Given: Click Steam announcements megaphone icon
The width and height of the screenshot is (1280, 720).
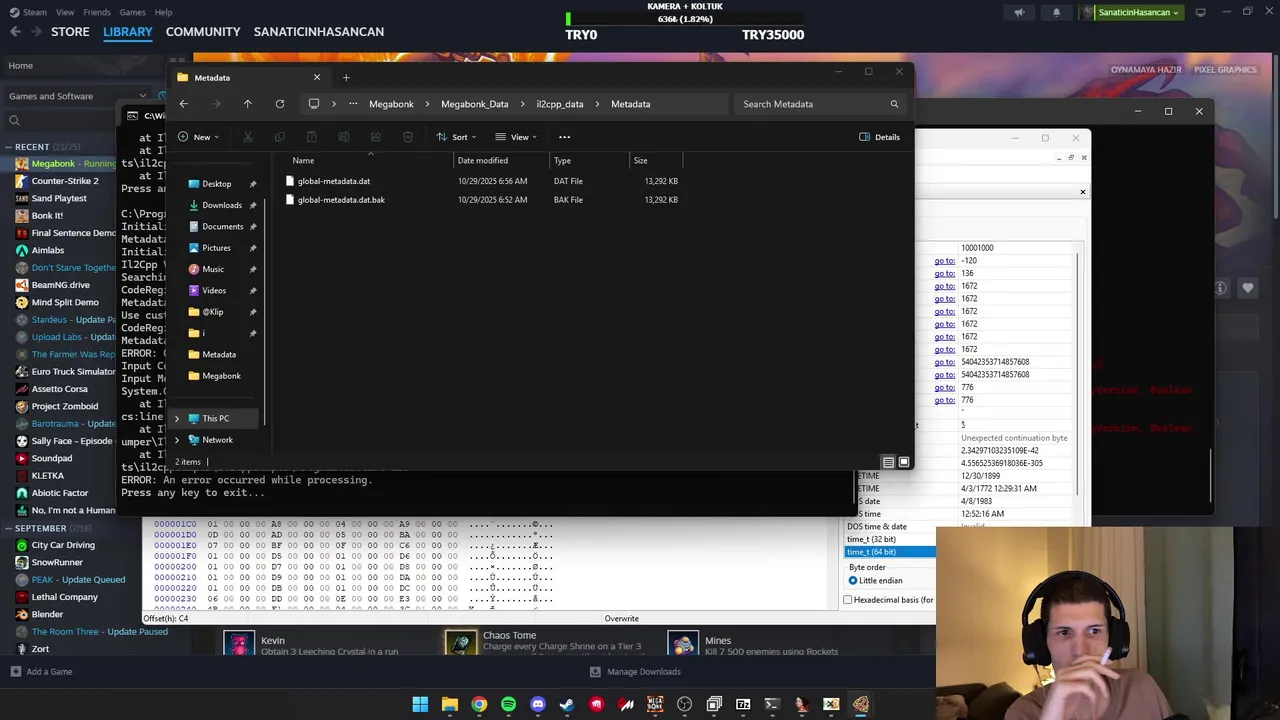Looking at the screenshot, I should (1019, 12).
